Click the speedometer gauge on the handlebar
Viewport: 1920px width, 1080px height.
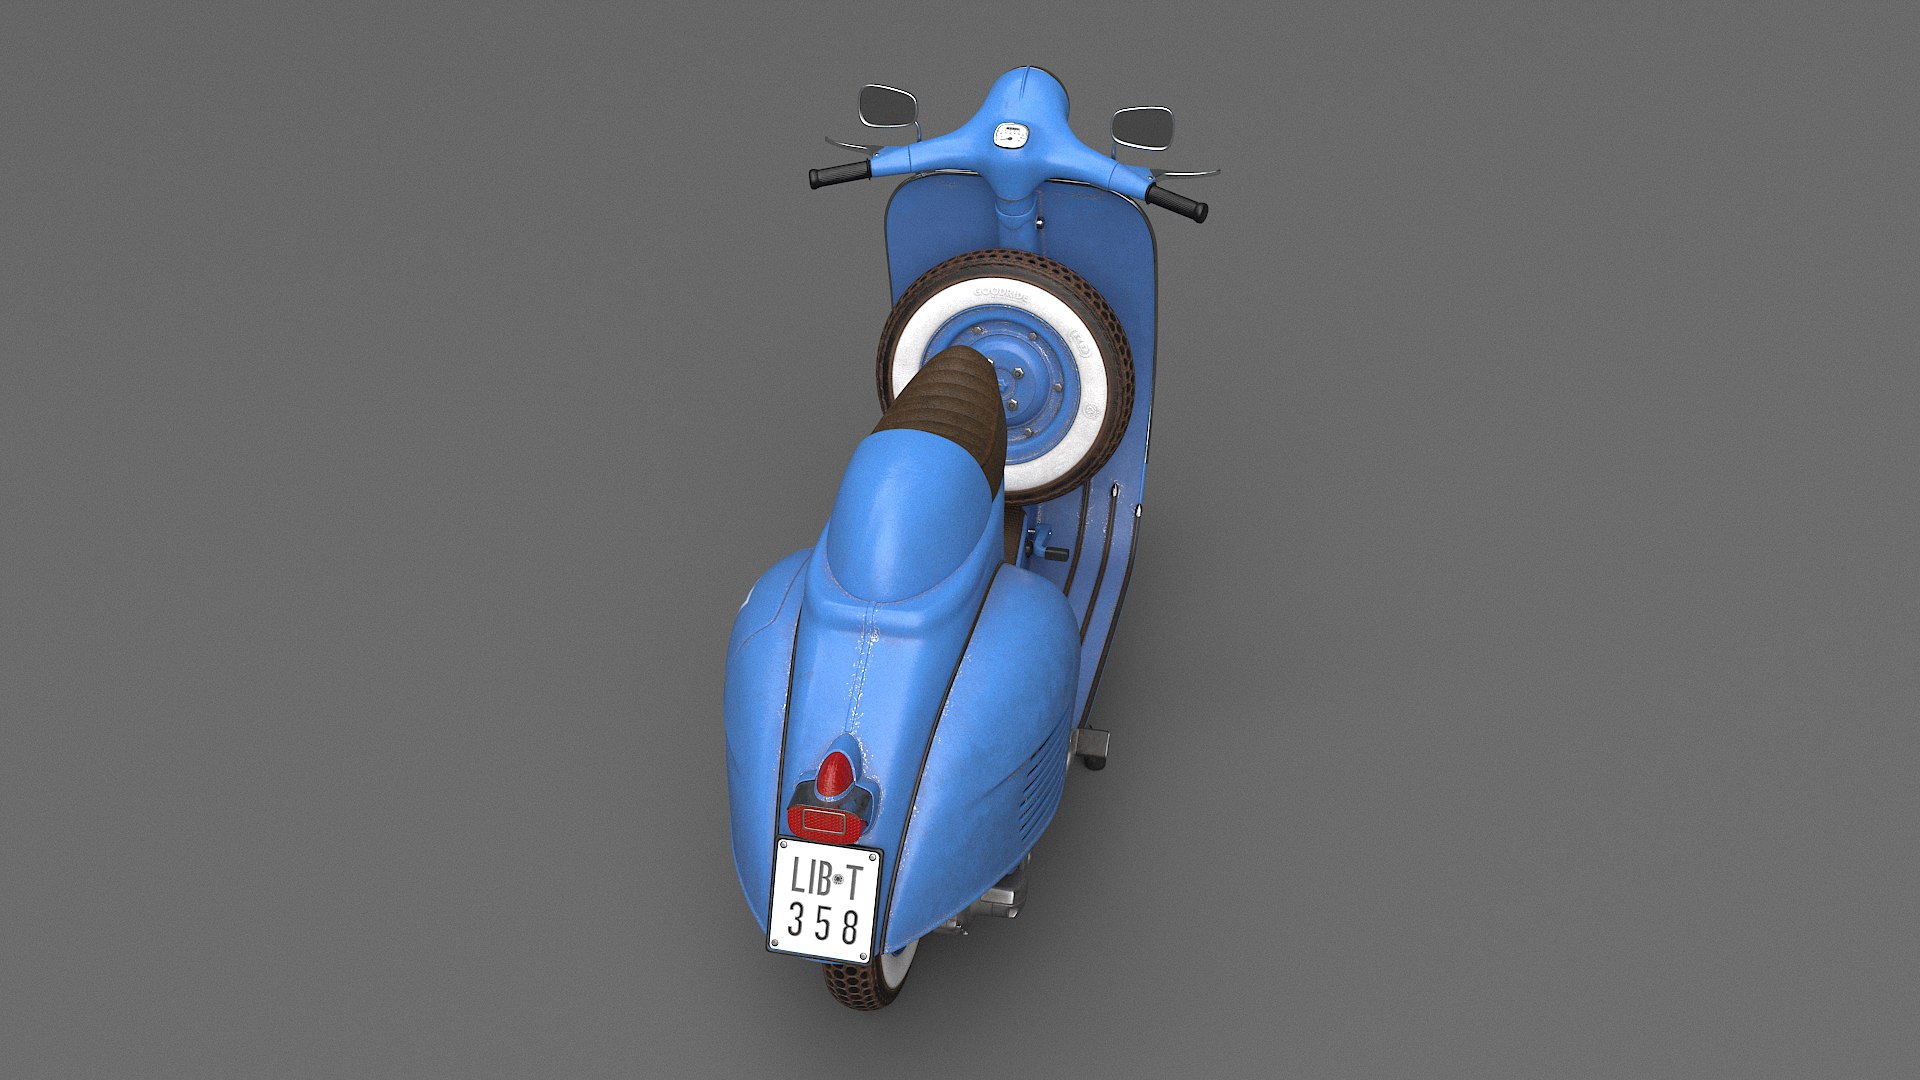(x=1012, y=135)
